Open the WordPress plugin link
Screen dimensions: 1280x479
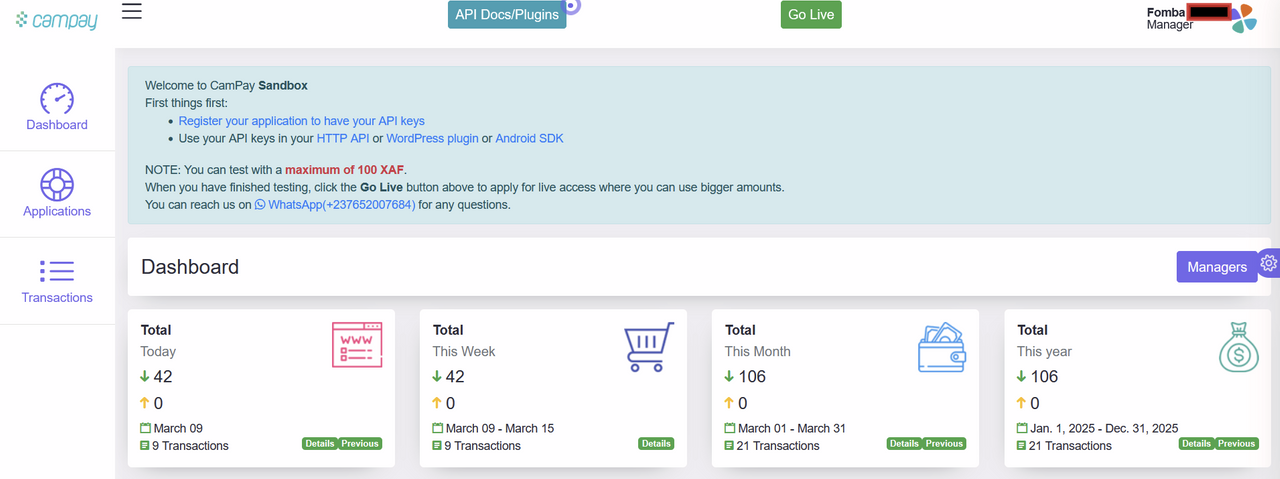[432, 139]
